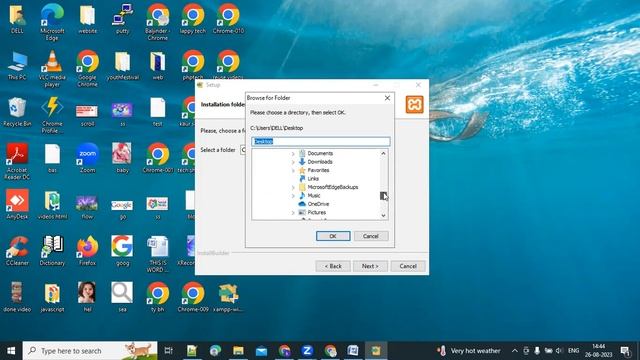Select the sea magnifier image icon
This screenshot has width=640, height=360.
pyautogui.click(x=122, y=298)
